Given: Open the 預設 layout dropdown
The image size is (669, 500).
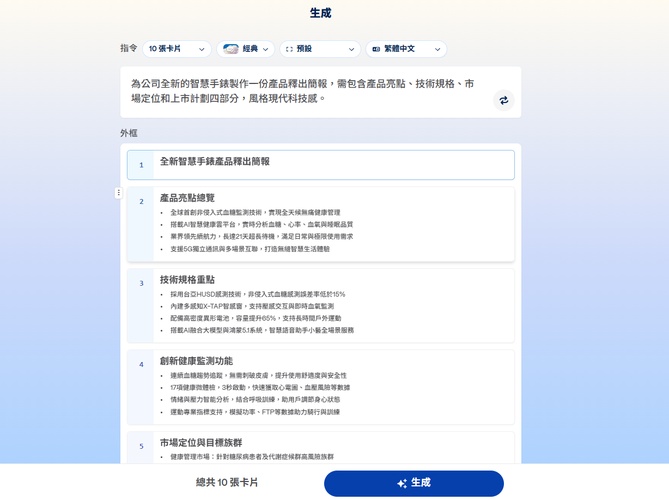Looking at the screenshot, I should [x=320, y=49].
